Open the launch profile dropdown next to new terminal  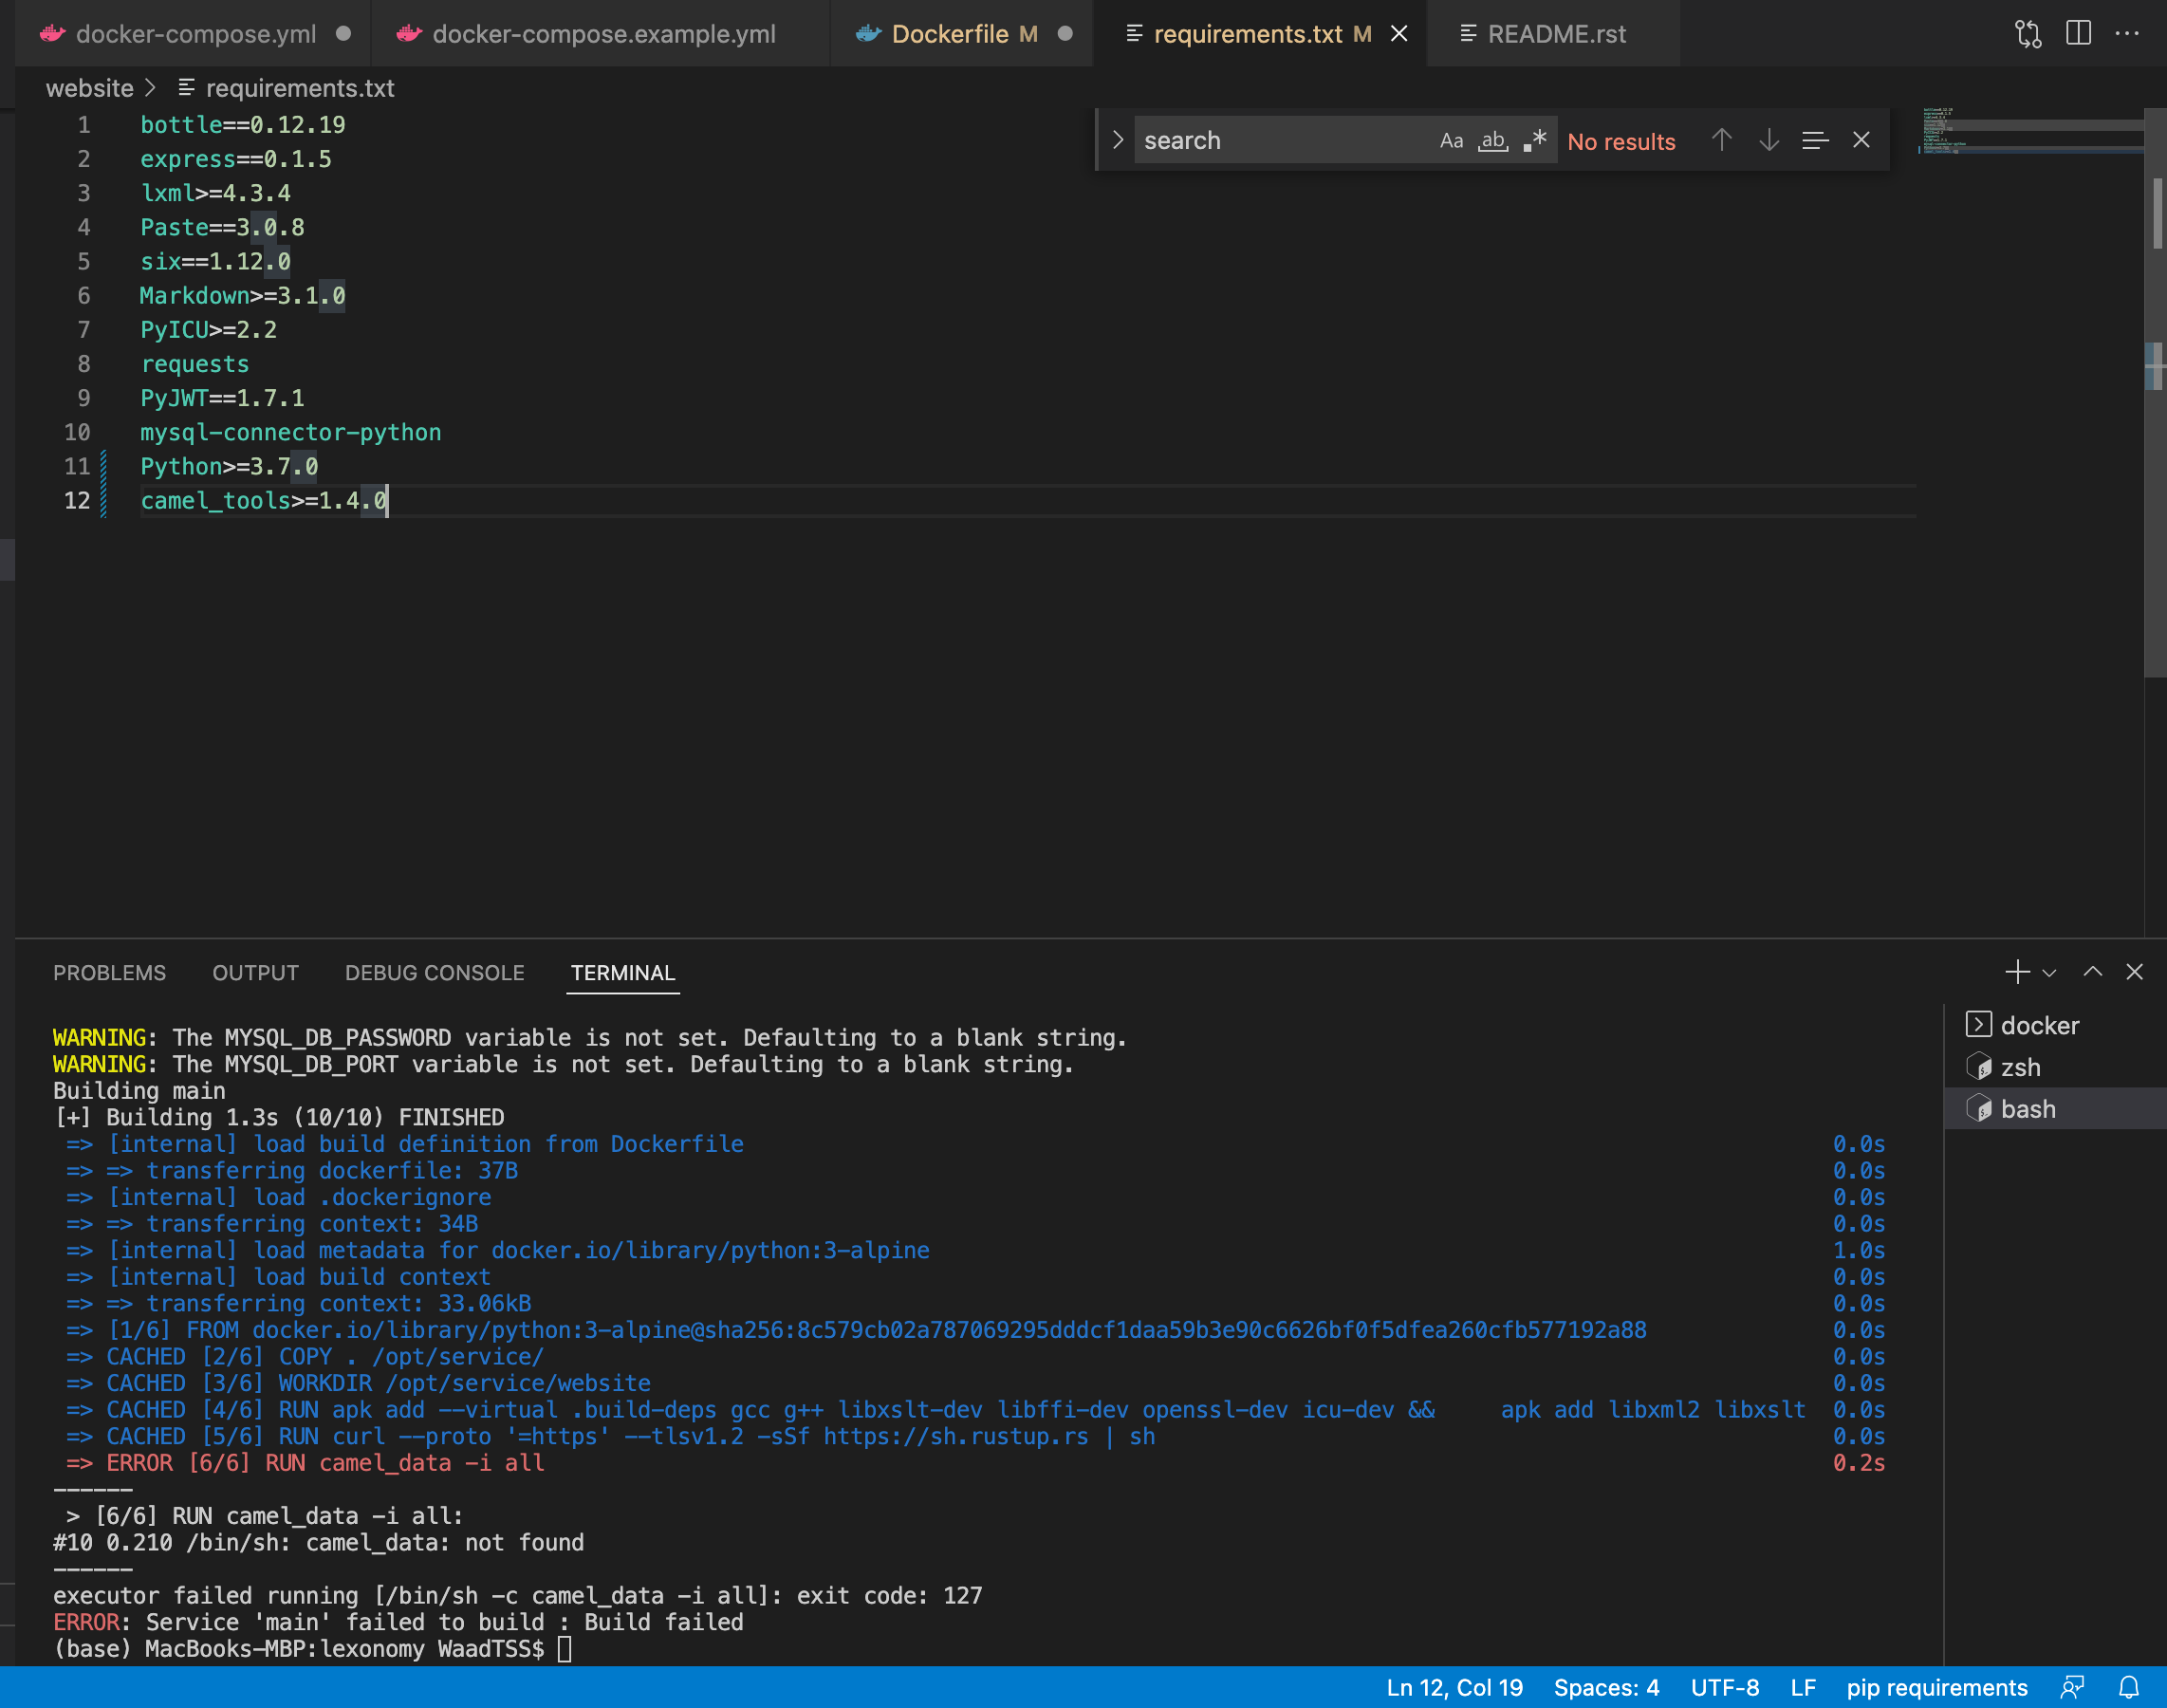pos(2049,973)
